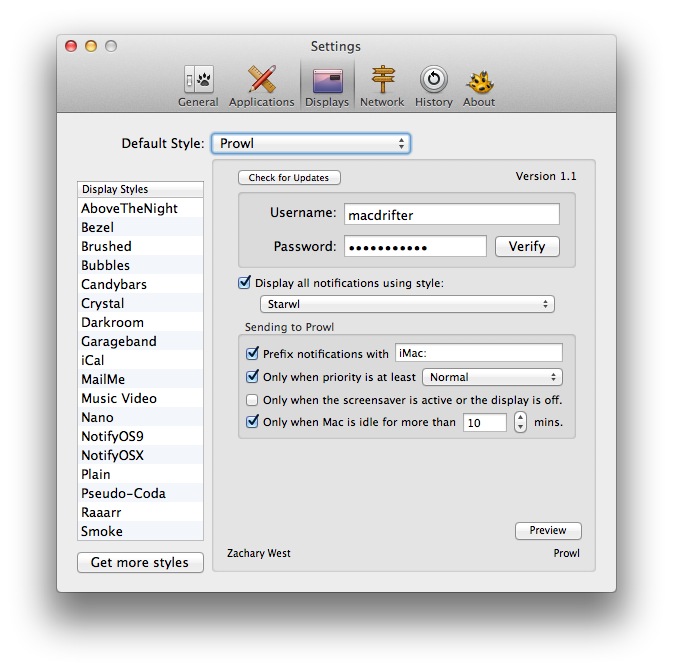Select the Garageband display style

(140, 341)
